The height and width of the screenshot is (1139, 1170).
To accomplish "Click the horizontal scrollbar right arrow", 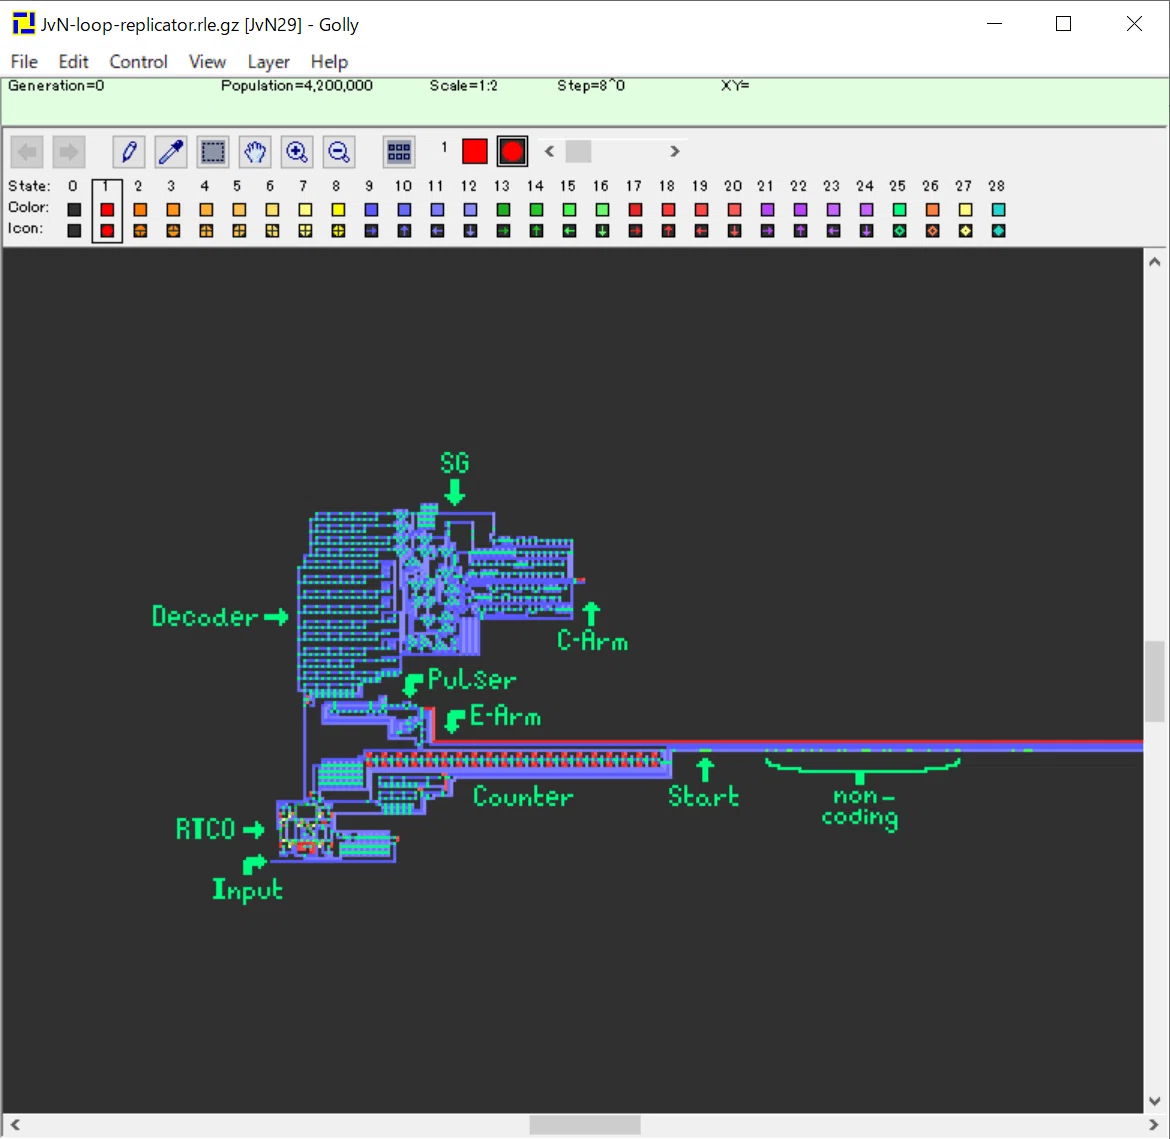I will (1154, 1124).
